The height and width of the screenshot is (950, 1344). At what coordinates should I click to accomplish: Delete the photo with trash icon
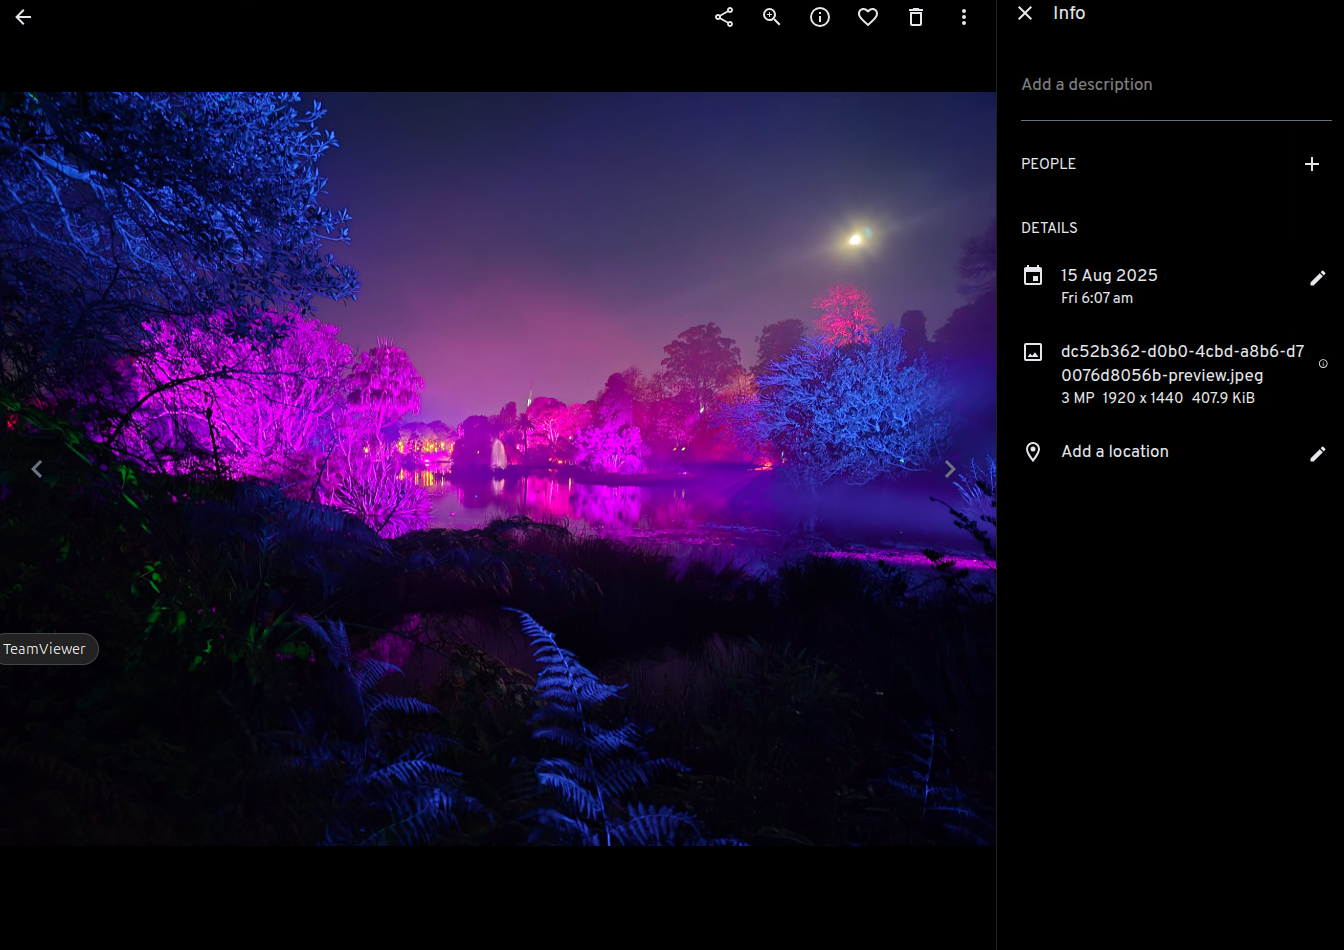click(x=916, y=17)
